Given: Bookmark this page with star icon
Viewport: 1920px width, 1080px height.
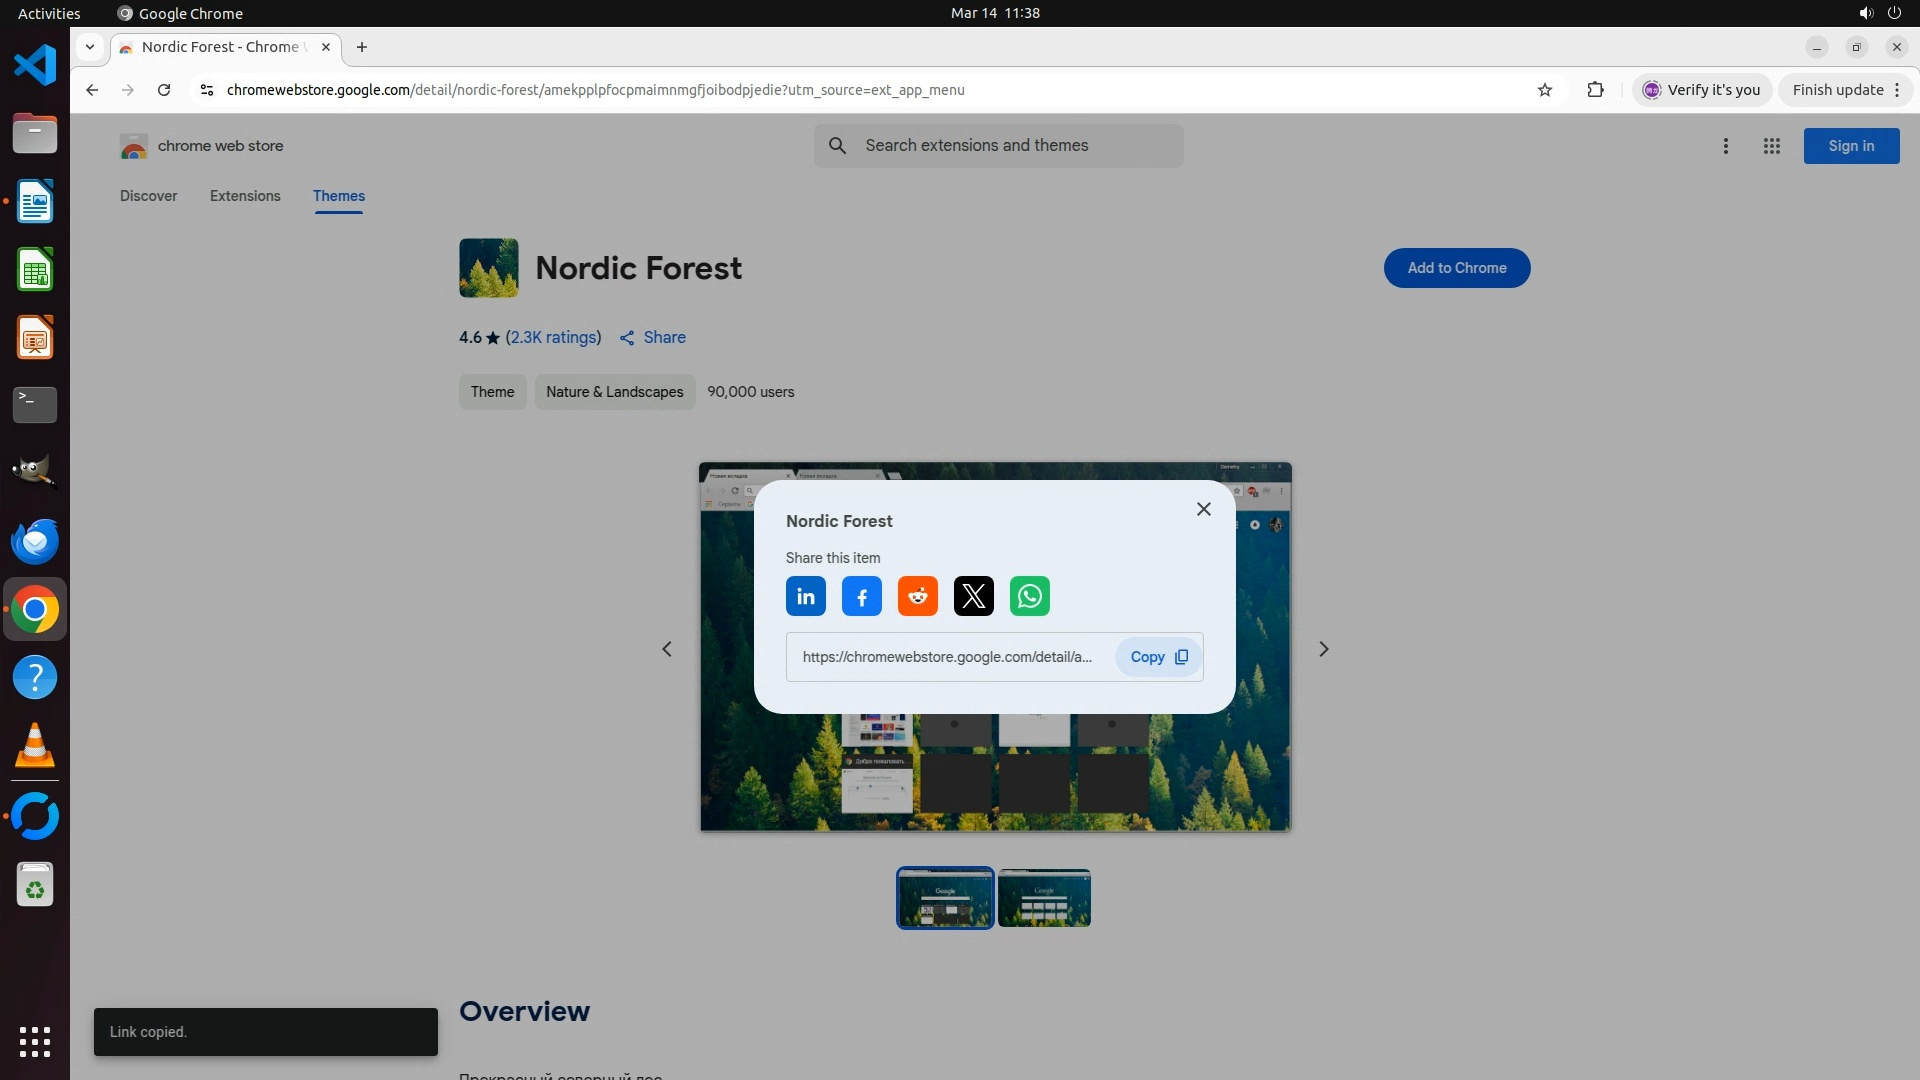Looking at the screenshot, I should tap(1544, 90).
